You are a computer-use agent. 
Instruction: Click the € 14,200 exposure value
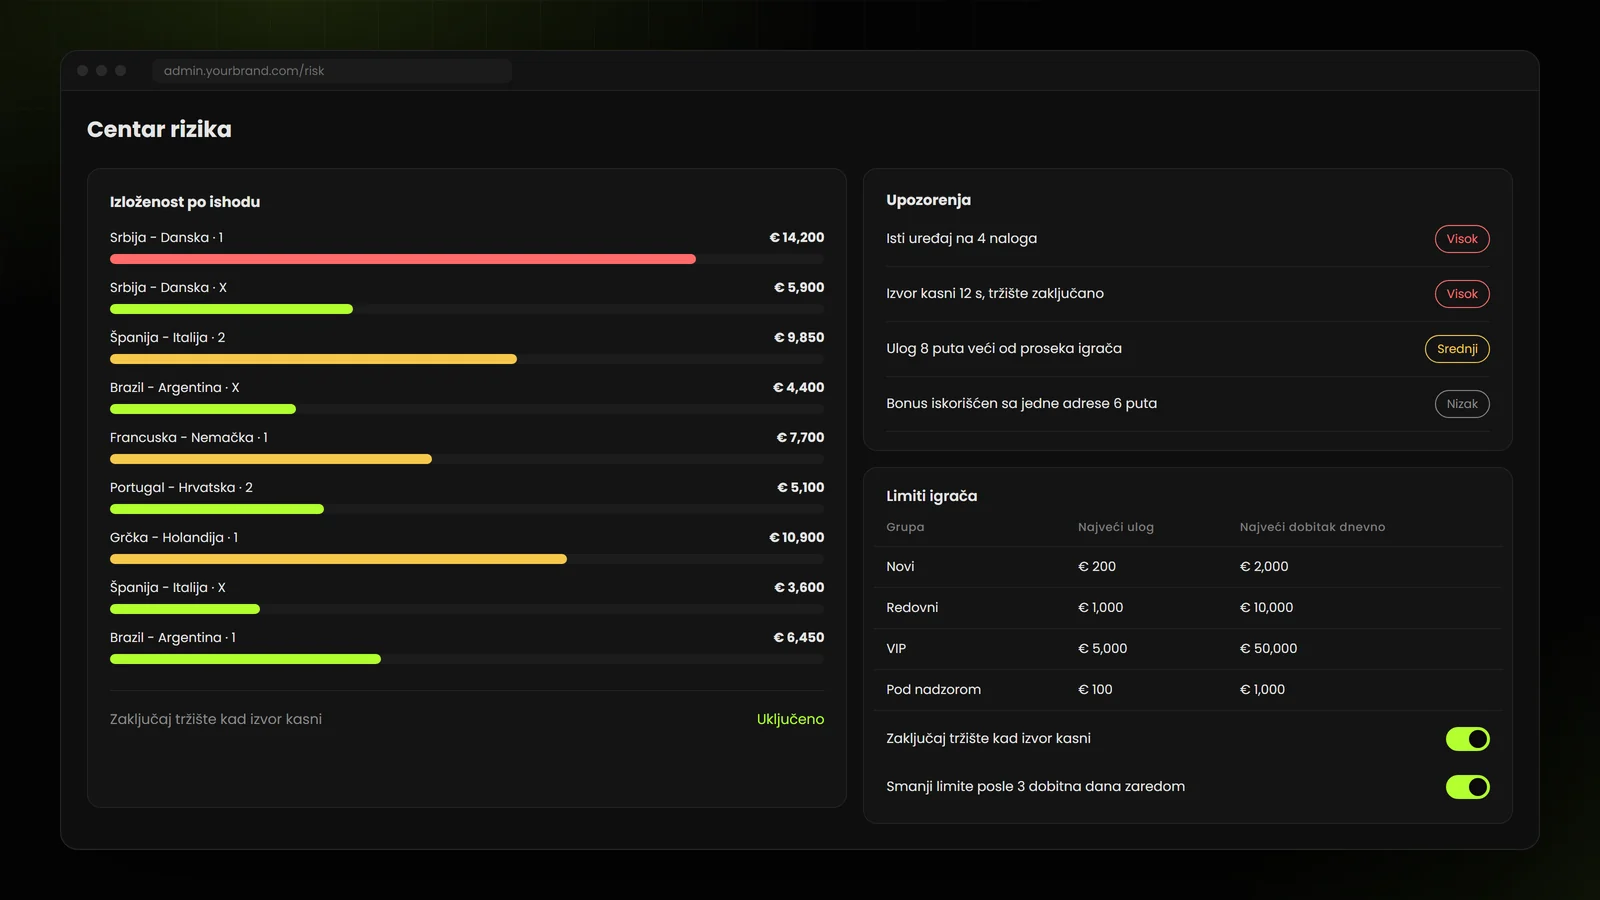797,238
